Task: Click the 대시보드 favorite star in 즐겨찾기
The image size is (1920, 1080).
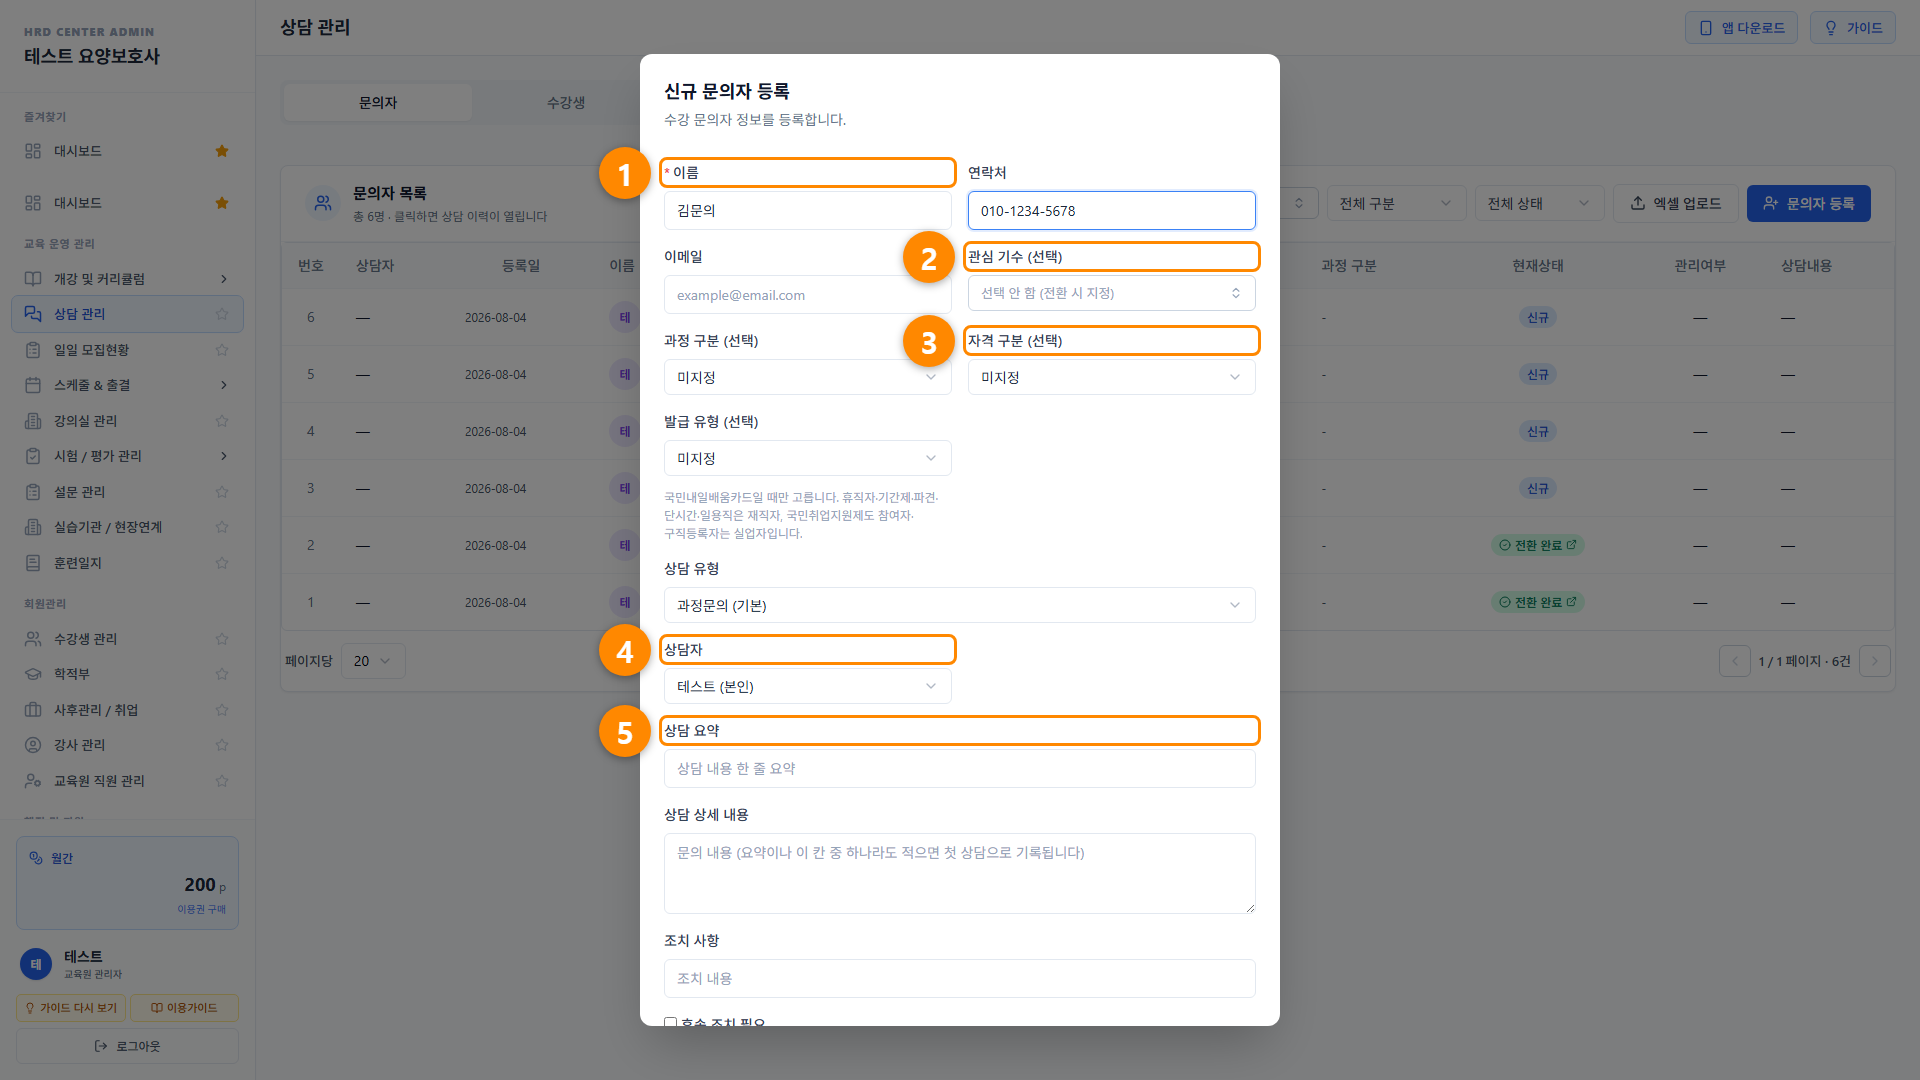Action: coord(222,151)
